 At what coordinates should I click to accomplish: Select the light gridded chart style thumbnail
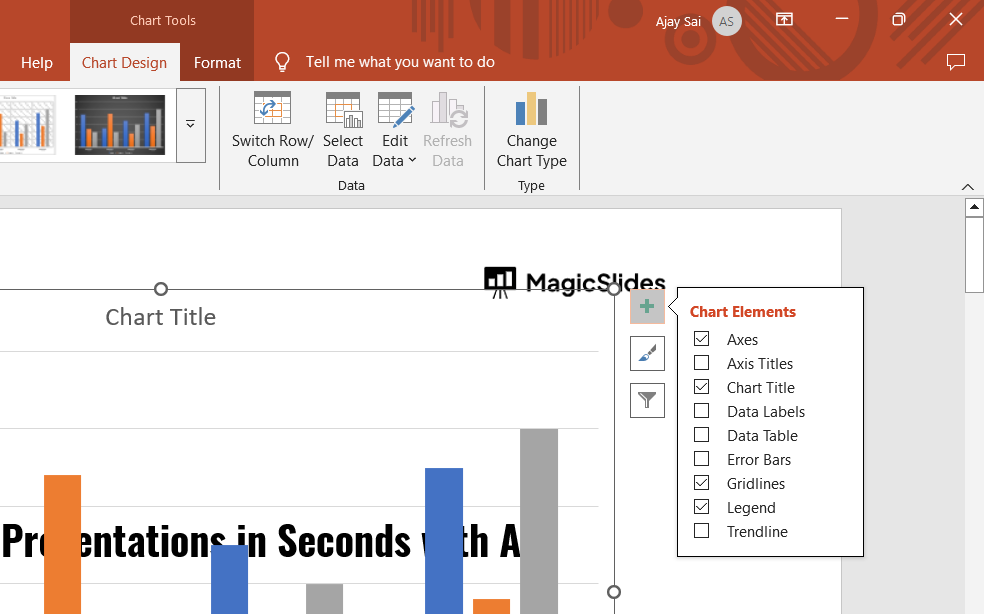tap(28, 125)
